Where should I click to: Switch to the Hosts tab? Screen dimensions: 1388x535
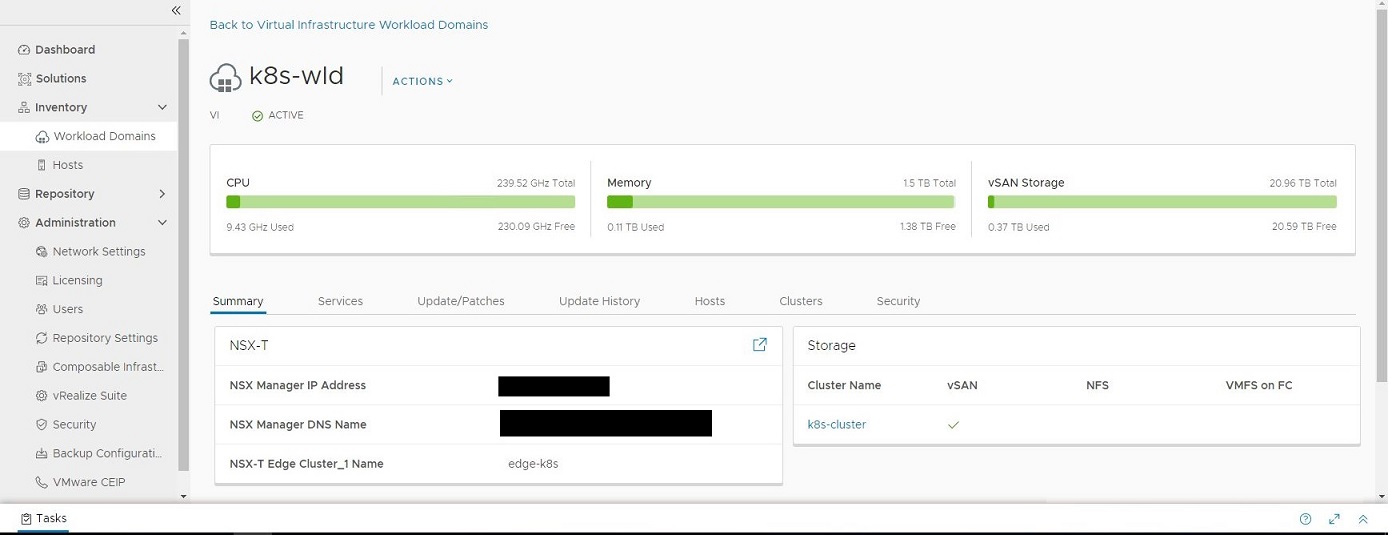(710, 301)
